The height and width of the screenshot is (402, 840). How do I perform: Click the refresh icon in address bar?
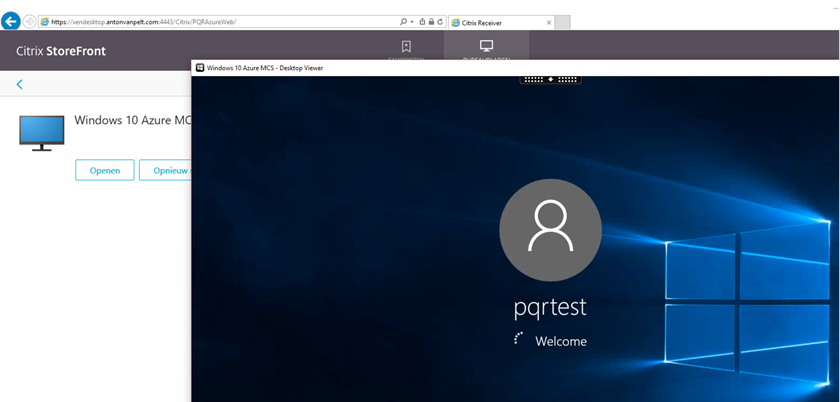click(440, 22)
